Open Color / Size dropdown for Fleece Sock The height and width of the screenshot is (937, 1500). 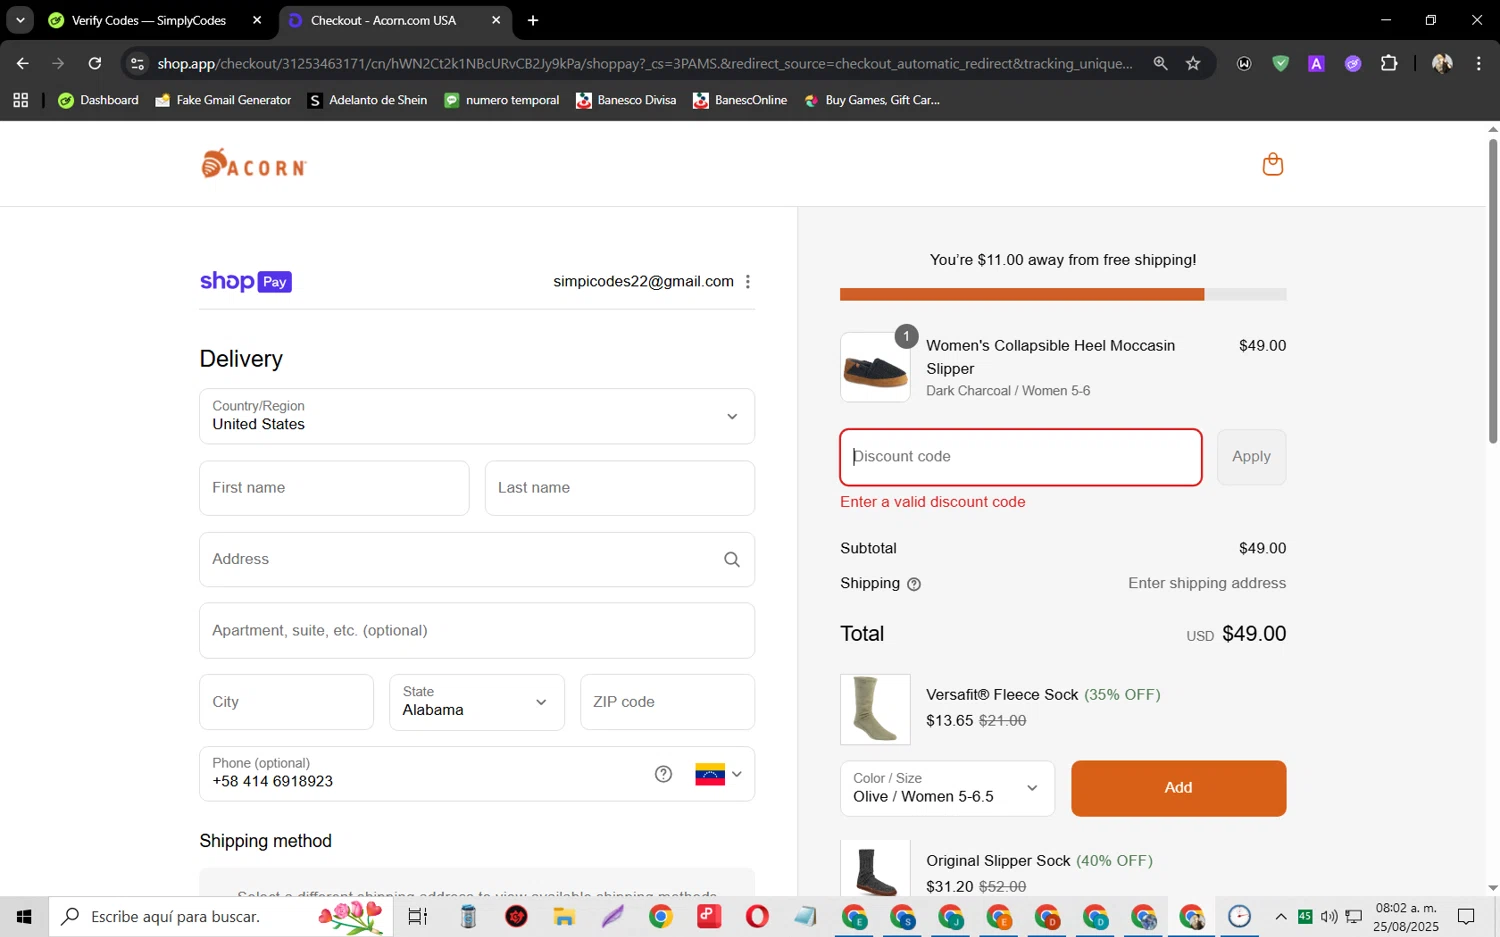click(947, 788)
